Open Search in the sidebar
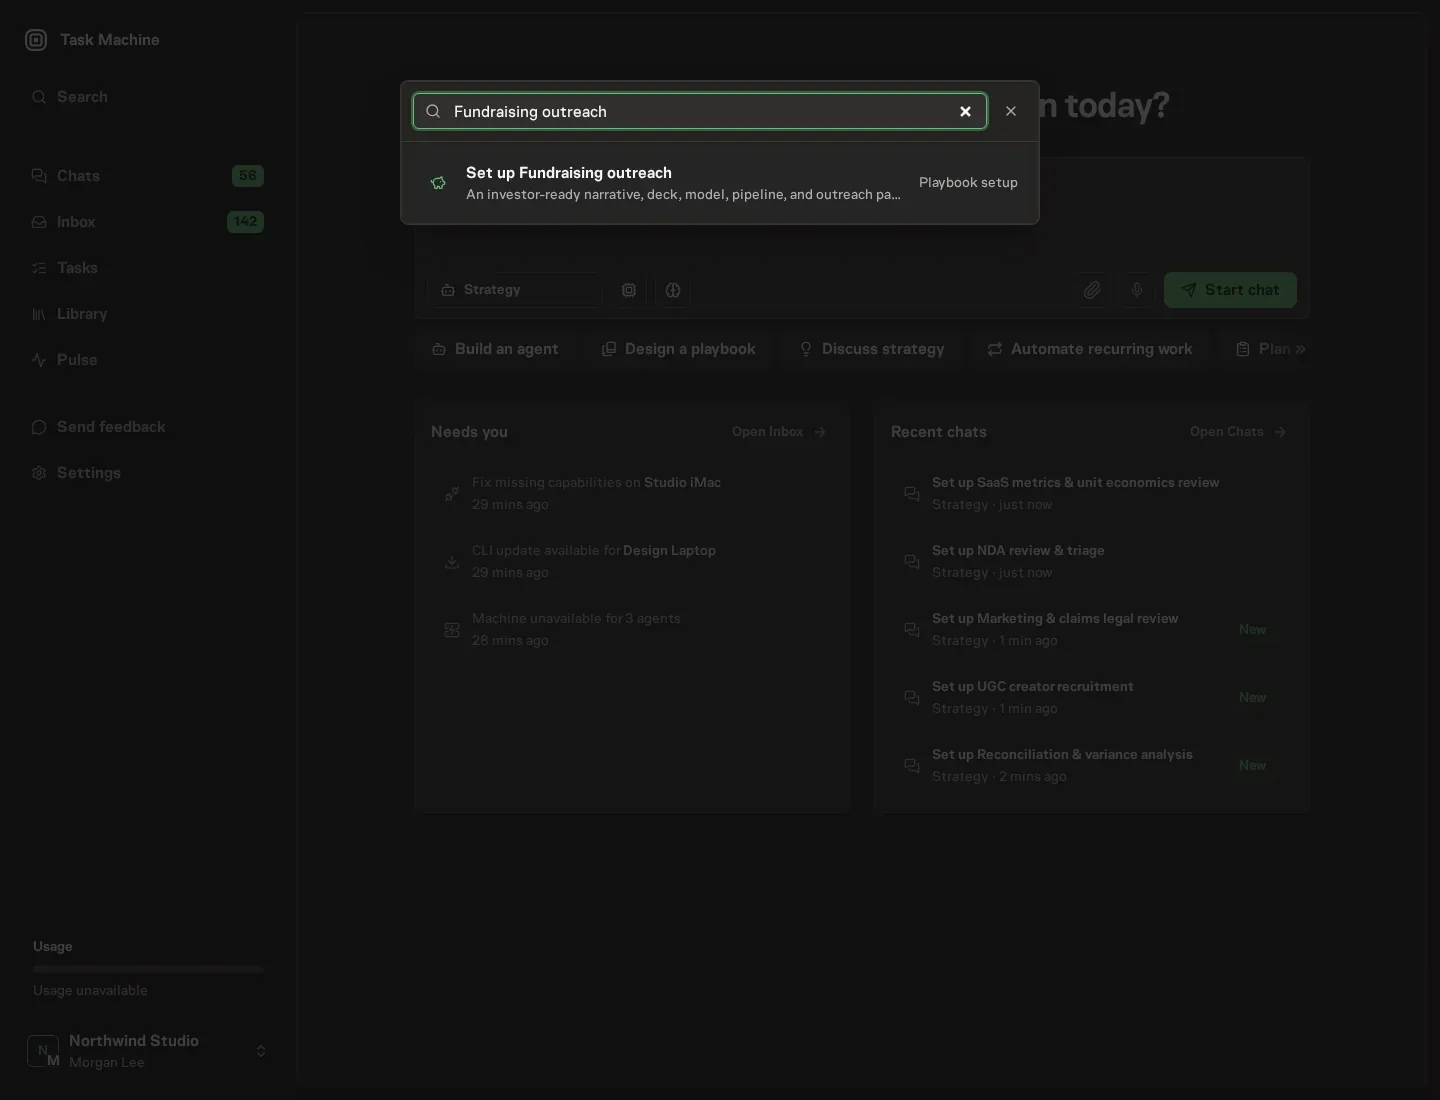1440x1100 pixels. 148,97
